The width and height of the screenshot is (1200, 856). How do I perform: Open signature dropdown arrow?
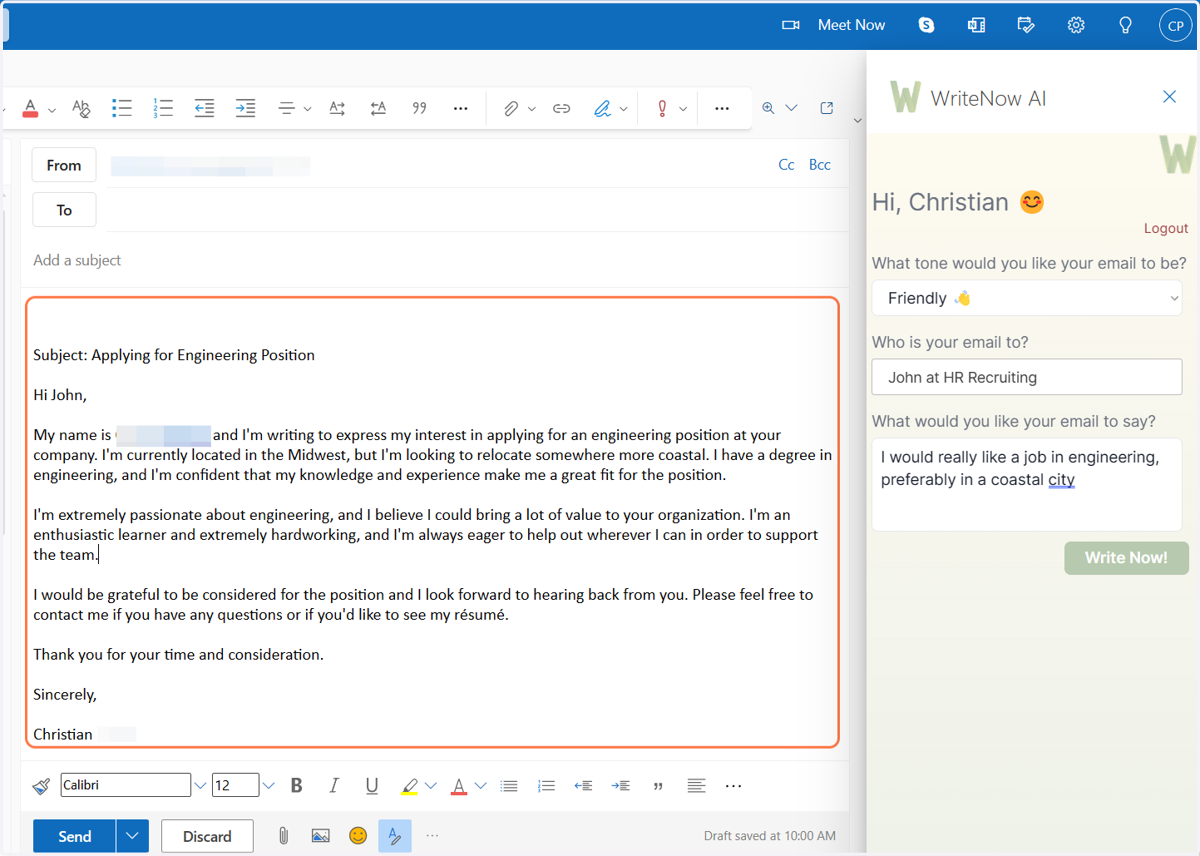(624, 109)
